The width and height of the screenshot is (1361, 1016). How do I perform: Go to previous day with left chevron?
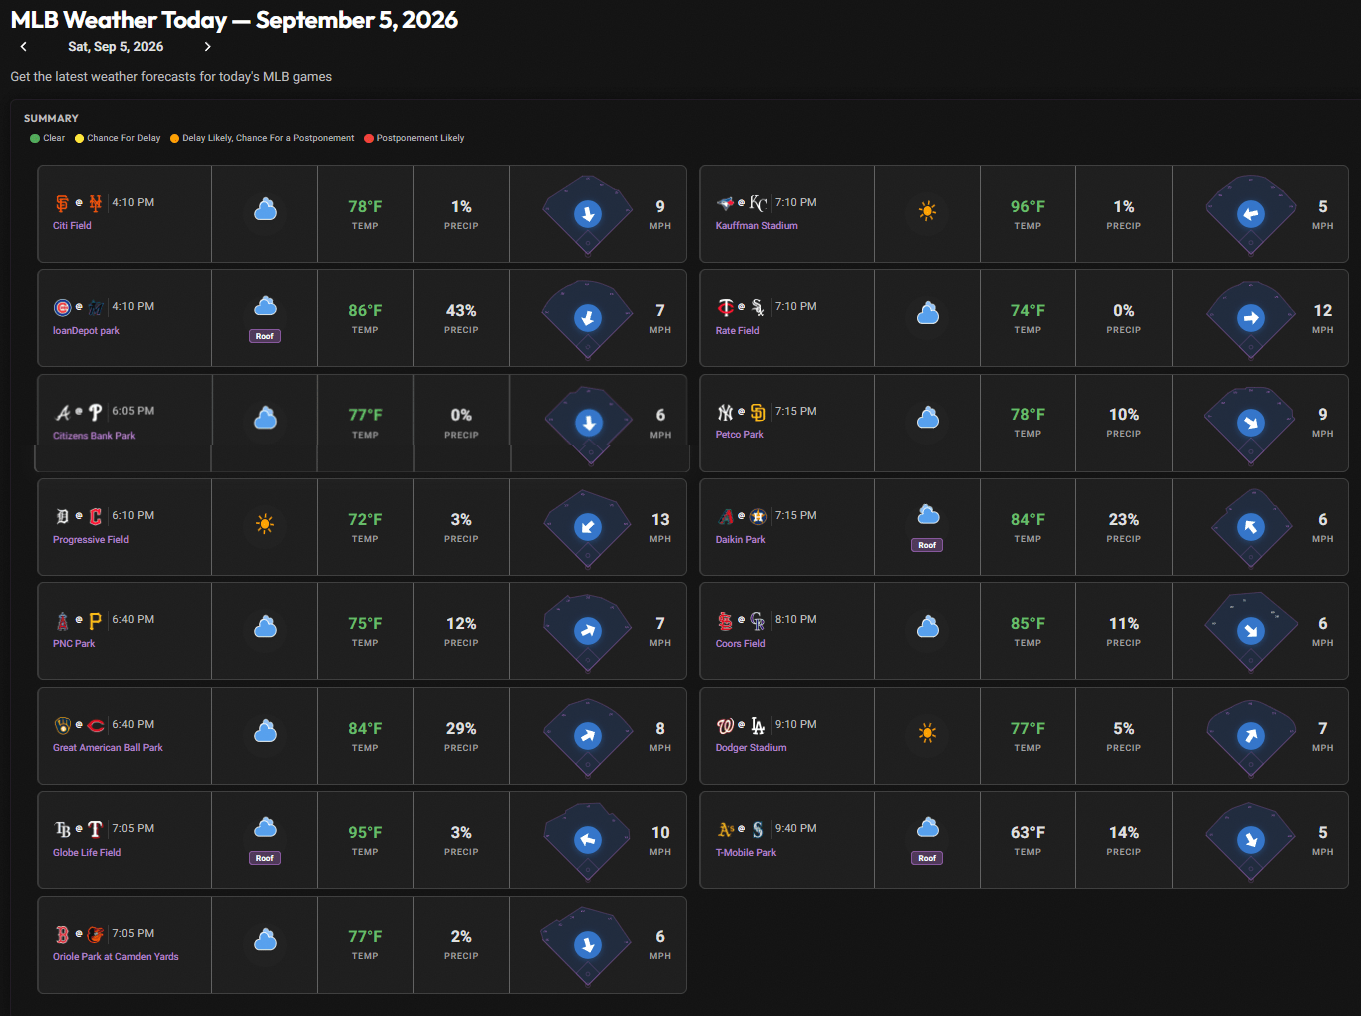[x=24, y=47]
